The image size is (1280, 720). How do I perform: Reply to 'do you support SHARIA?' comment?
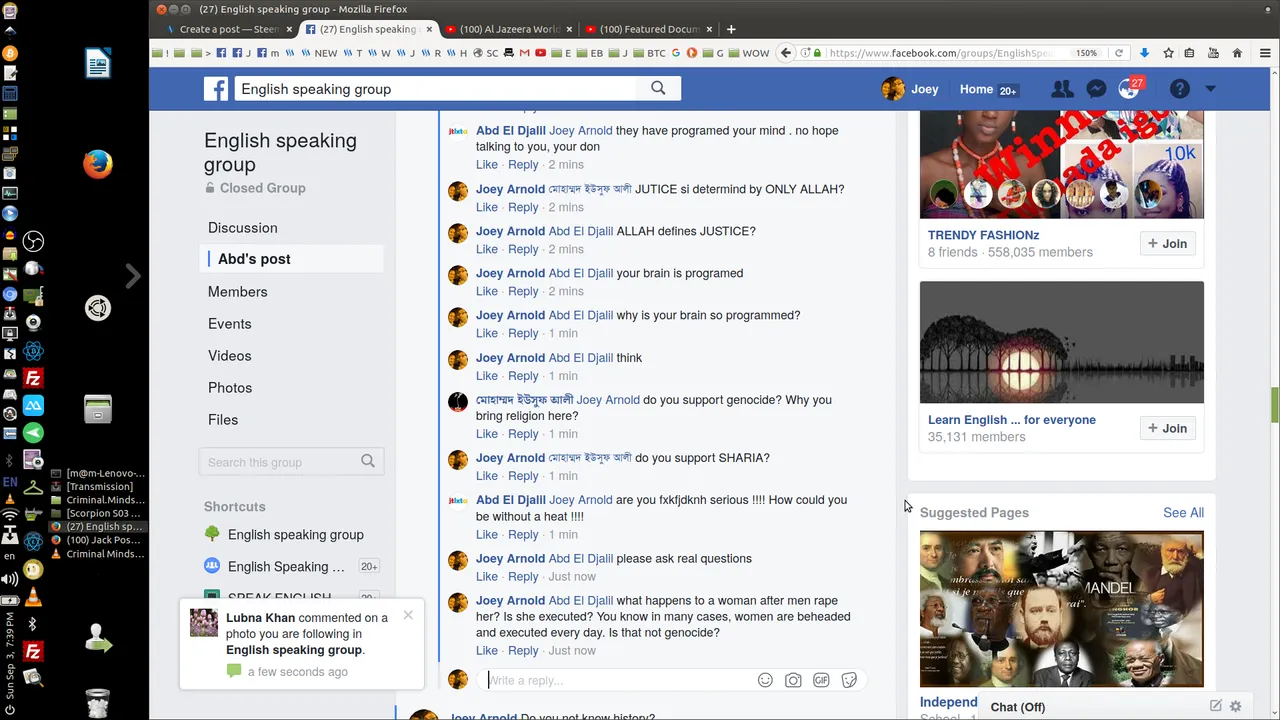click(x=523, y=475)
